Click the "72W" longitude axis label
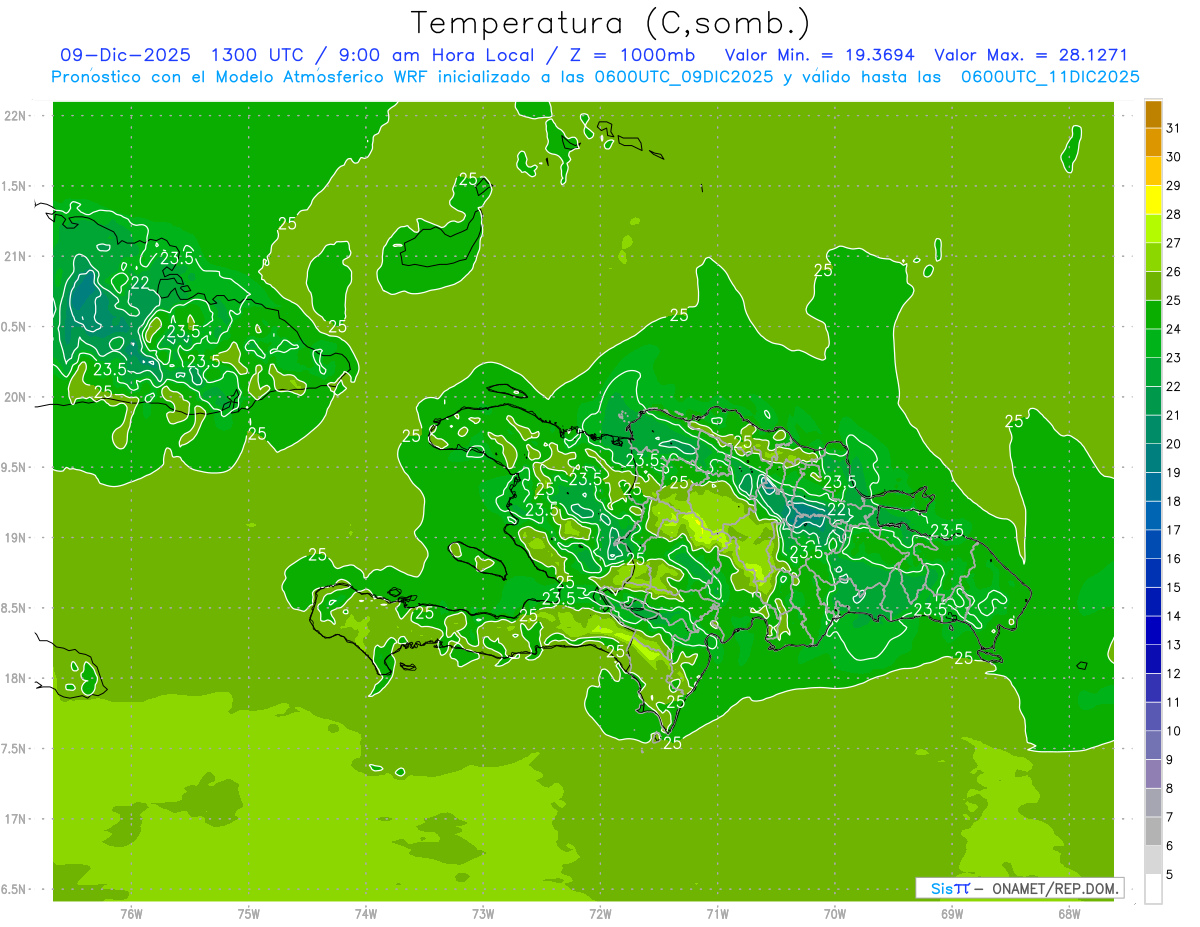Viewport: 1200px width, 927px height. point(600,913)
